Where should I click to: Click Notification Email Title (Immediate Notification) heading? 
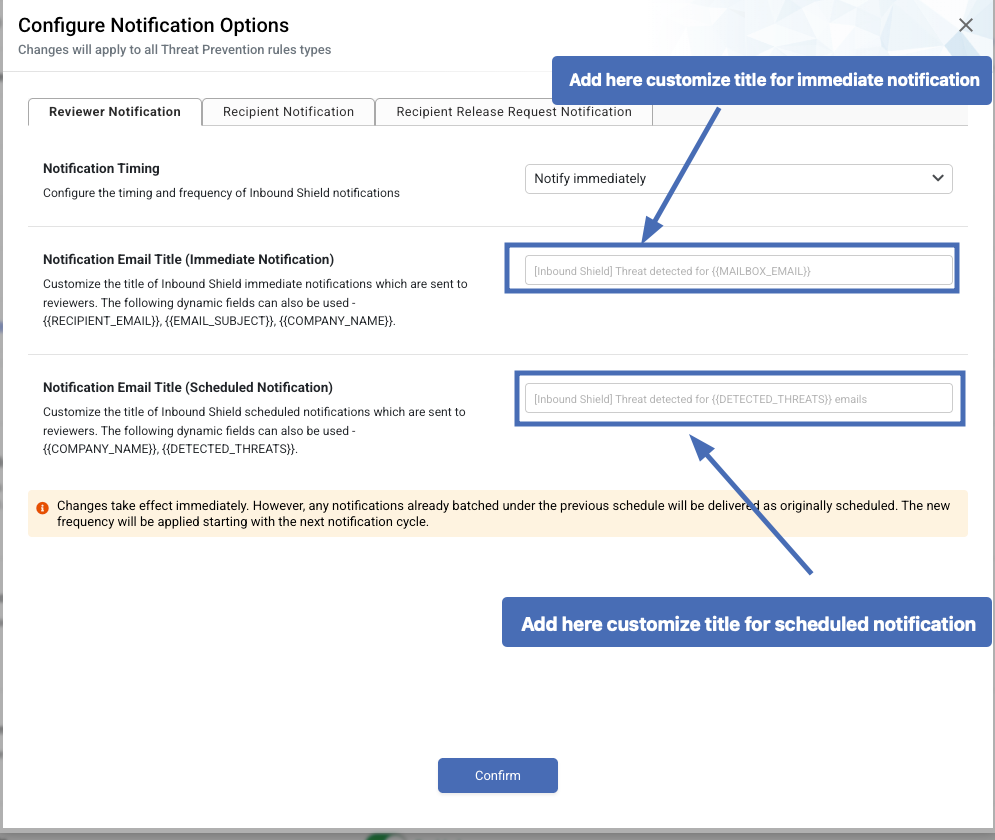coord(188,259)
